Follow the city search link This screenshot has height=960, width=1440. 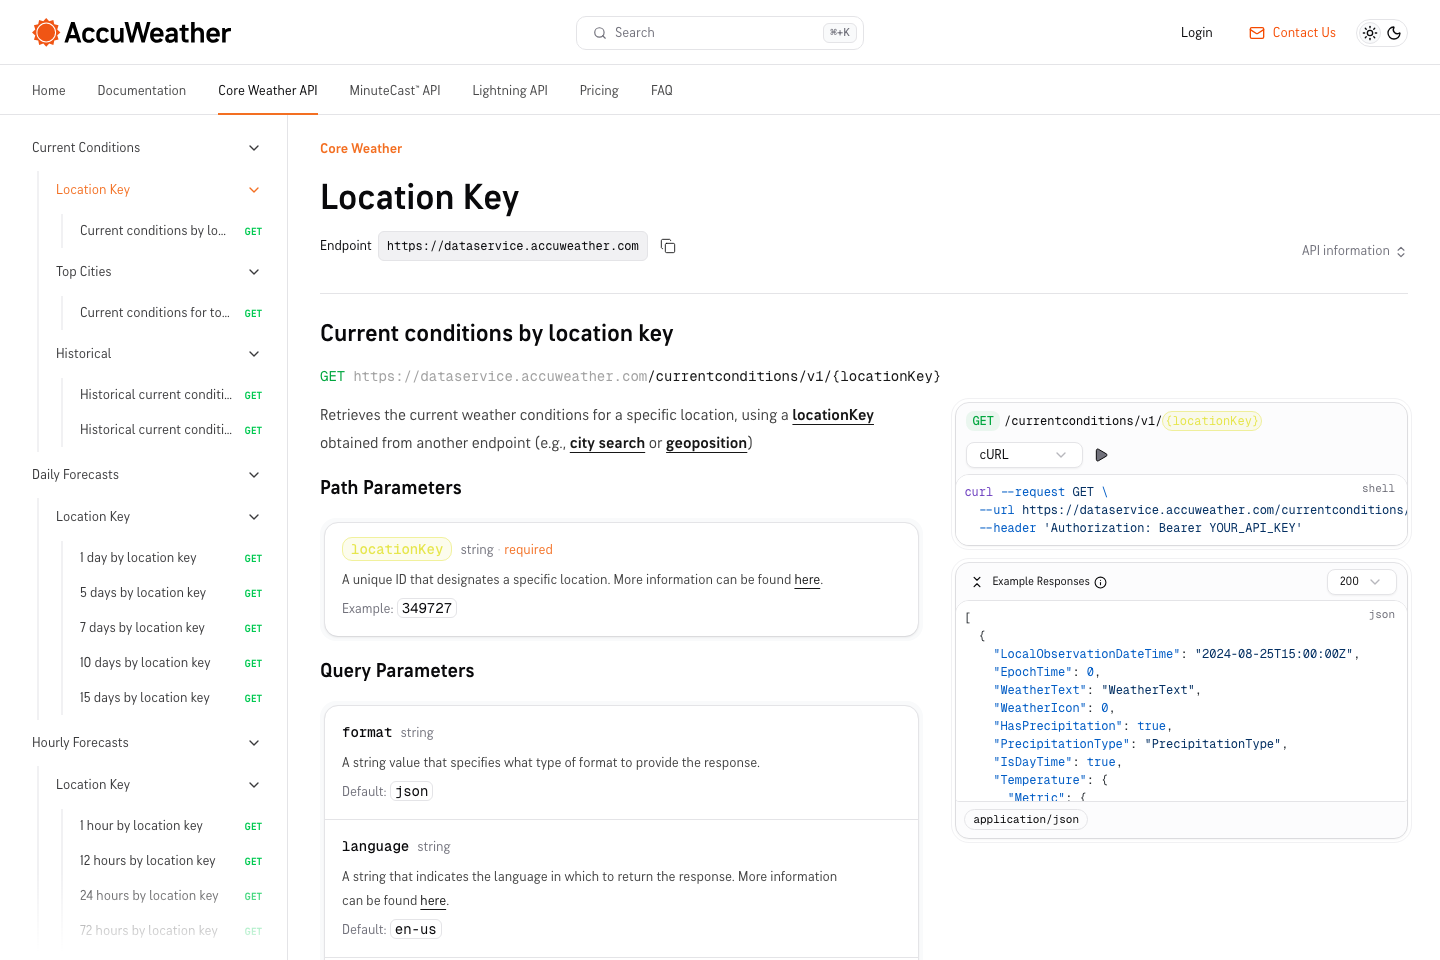pyautogui.click(x=607, y=443)
